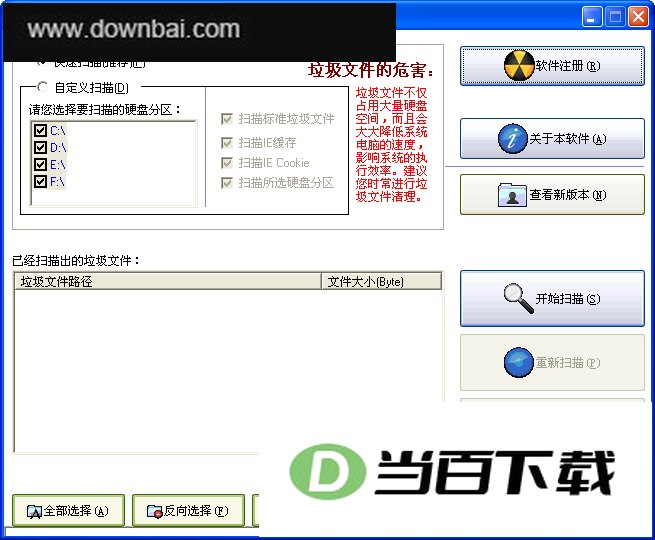Toggle 扫描IE缓存 checkbox

tap(227, 143)
